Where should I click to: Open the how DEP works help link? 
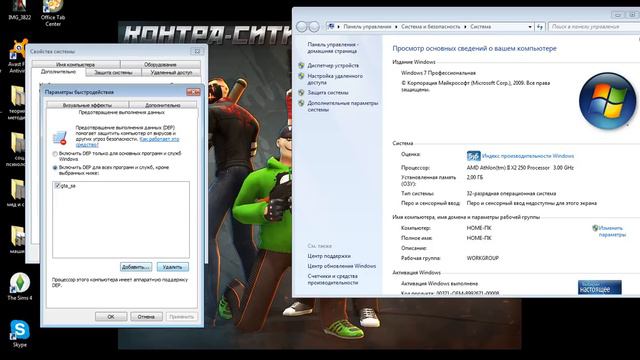[x=127, y=142]
